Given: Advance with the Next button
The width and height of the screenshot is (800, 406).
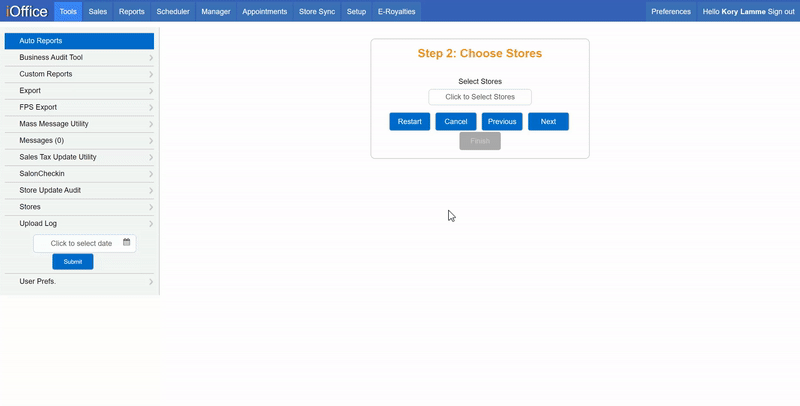Looking at the screenshot, I should coord(548,121).
